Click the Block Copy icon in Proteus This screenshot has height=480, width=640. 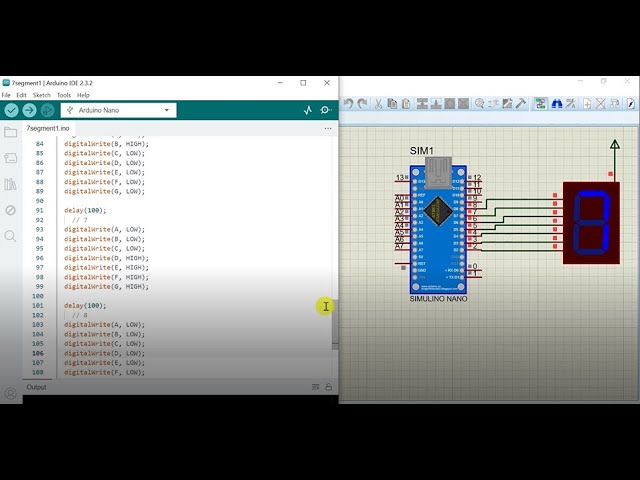click(x=422, y=104)
